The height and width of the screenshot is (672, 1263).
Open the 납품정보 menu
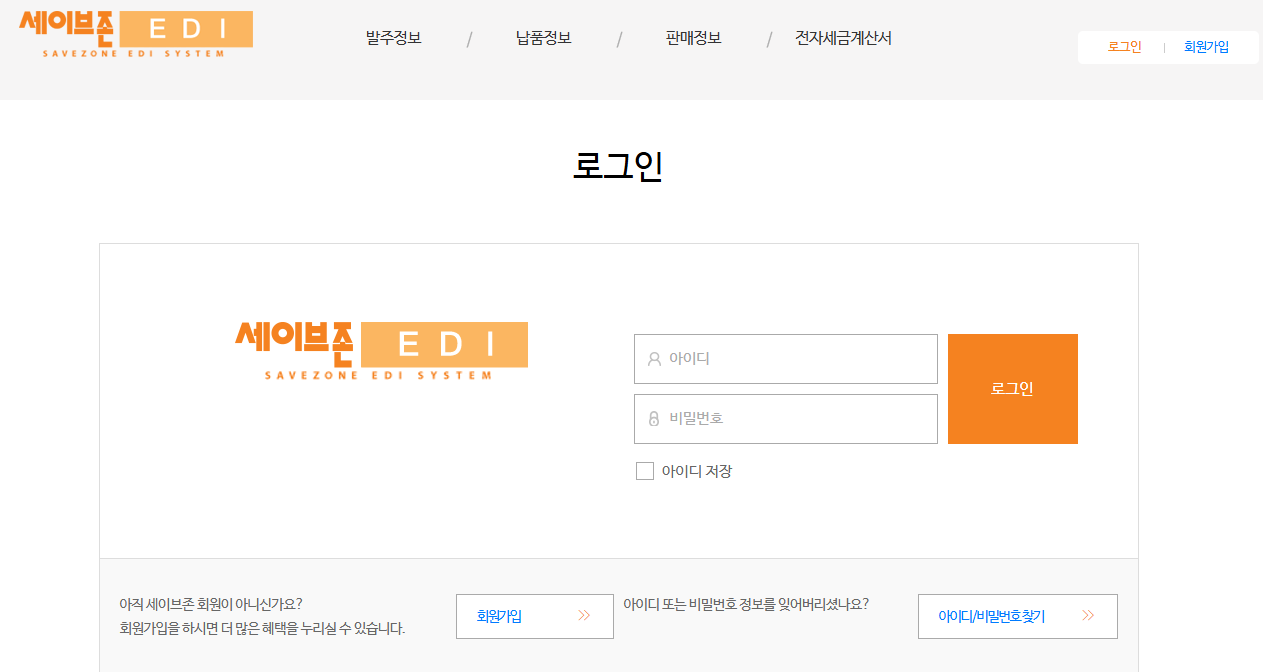[544, 38]
